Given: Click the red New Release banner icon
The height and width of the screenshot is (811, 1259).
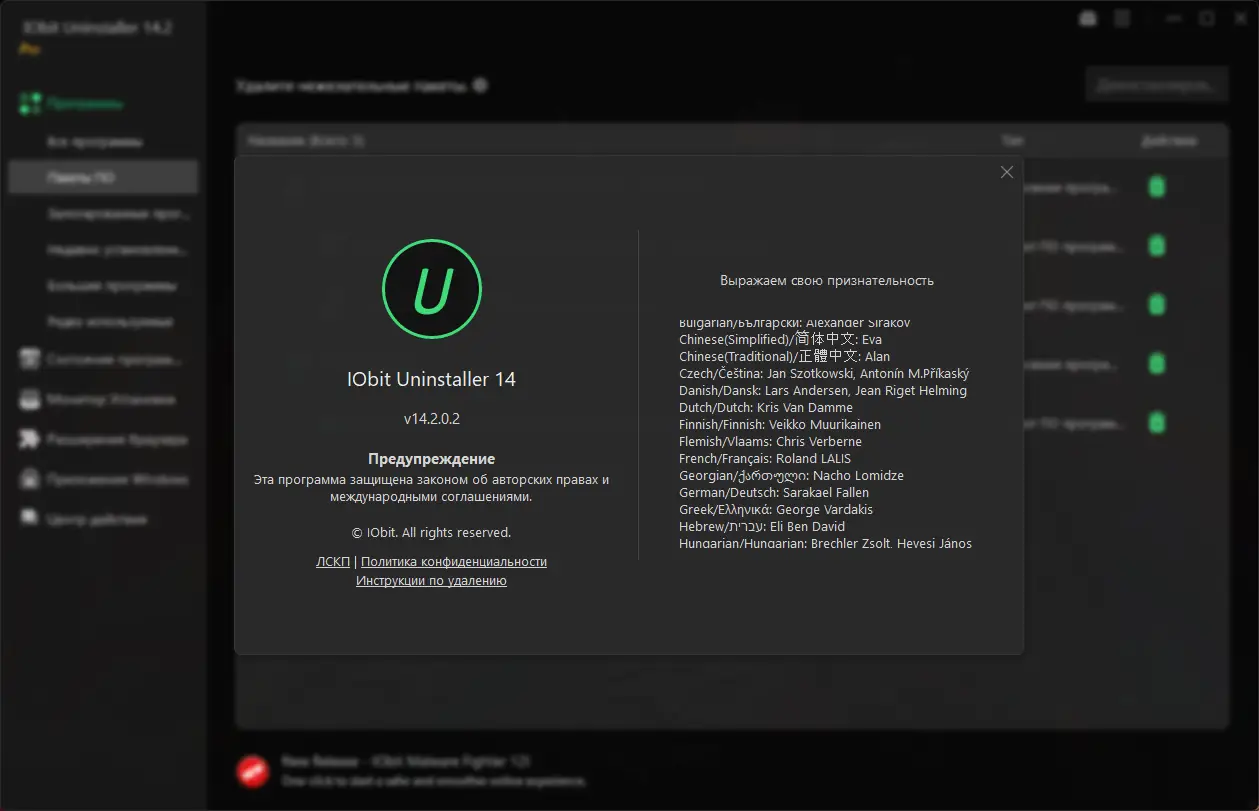Looking at the screenshot, I should point(253,770).
